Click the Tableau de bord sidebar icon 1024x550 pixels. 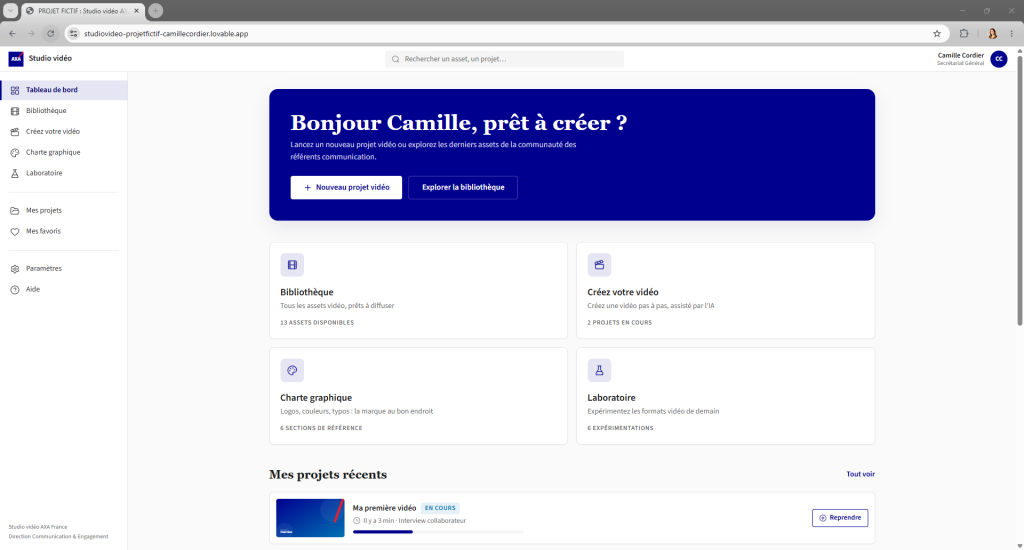tap(15, 90)
